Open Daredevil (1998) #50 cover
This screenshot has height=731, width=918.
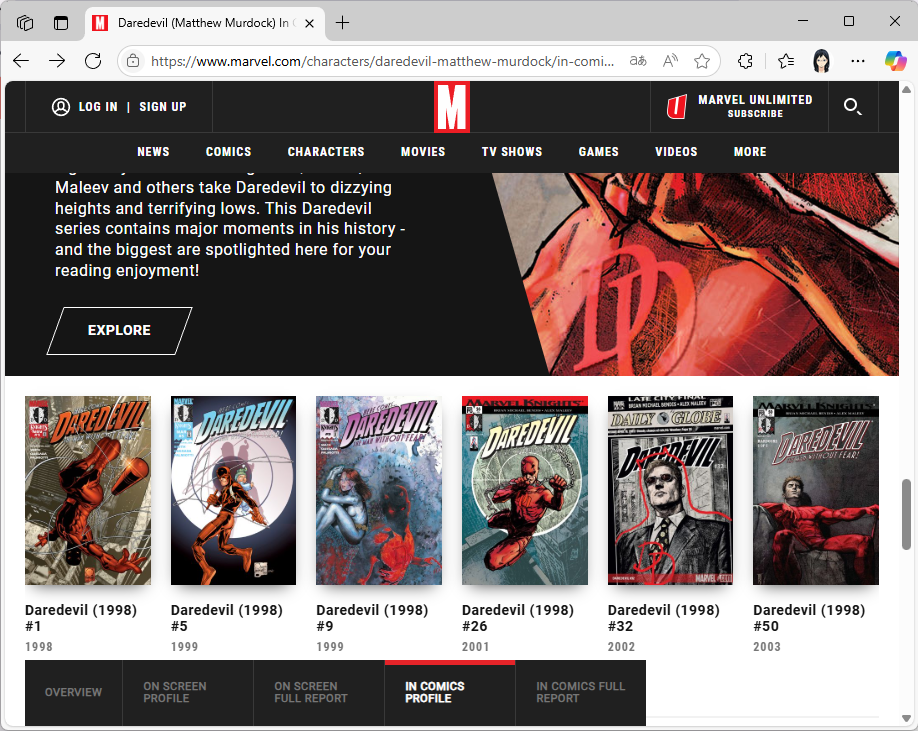(x=816, y=490)
